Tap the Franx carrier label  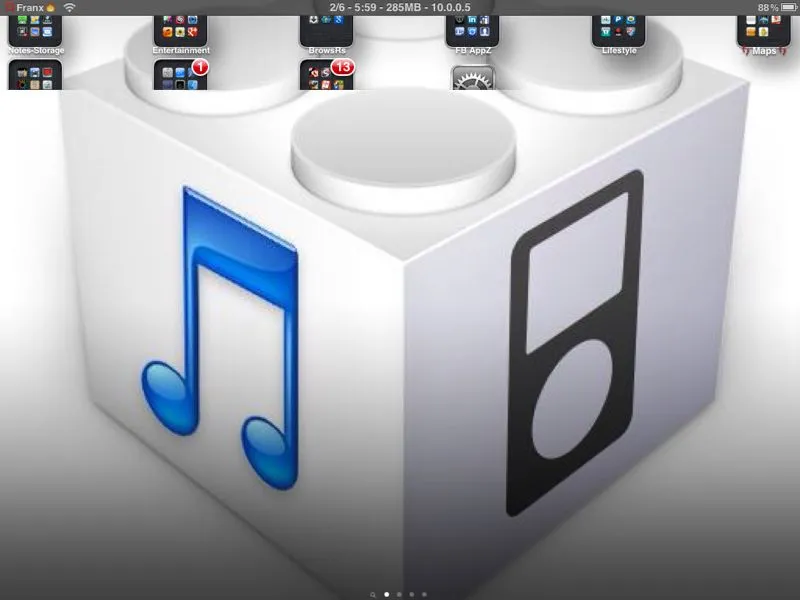point(30,7)
